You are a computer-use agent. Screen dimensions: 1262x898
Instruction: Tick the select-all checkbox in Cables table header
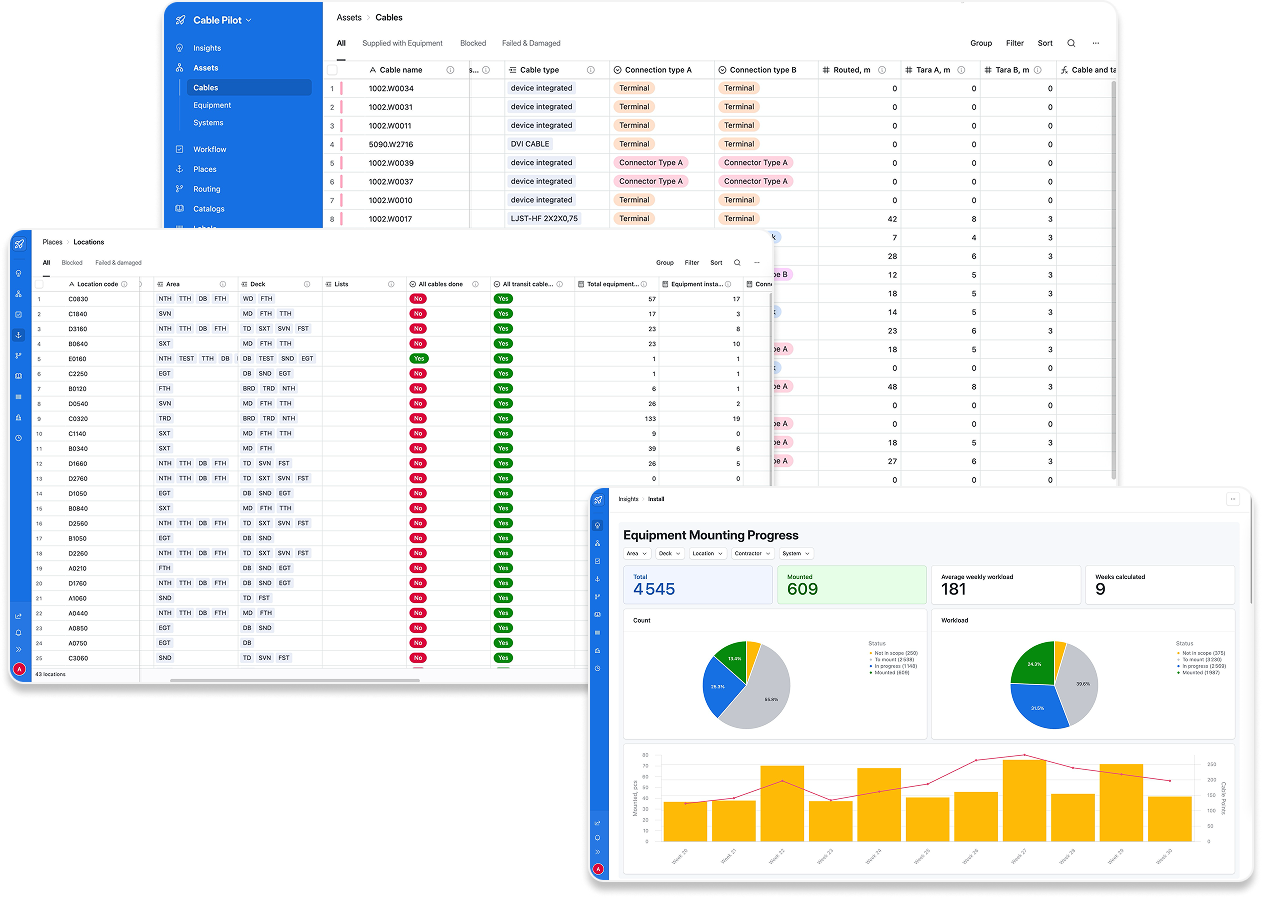(332, 70)
